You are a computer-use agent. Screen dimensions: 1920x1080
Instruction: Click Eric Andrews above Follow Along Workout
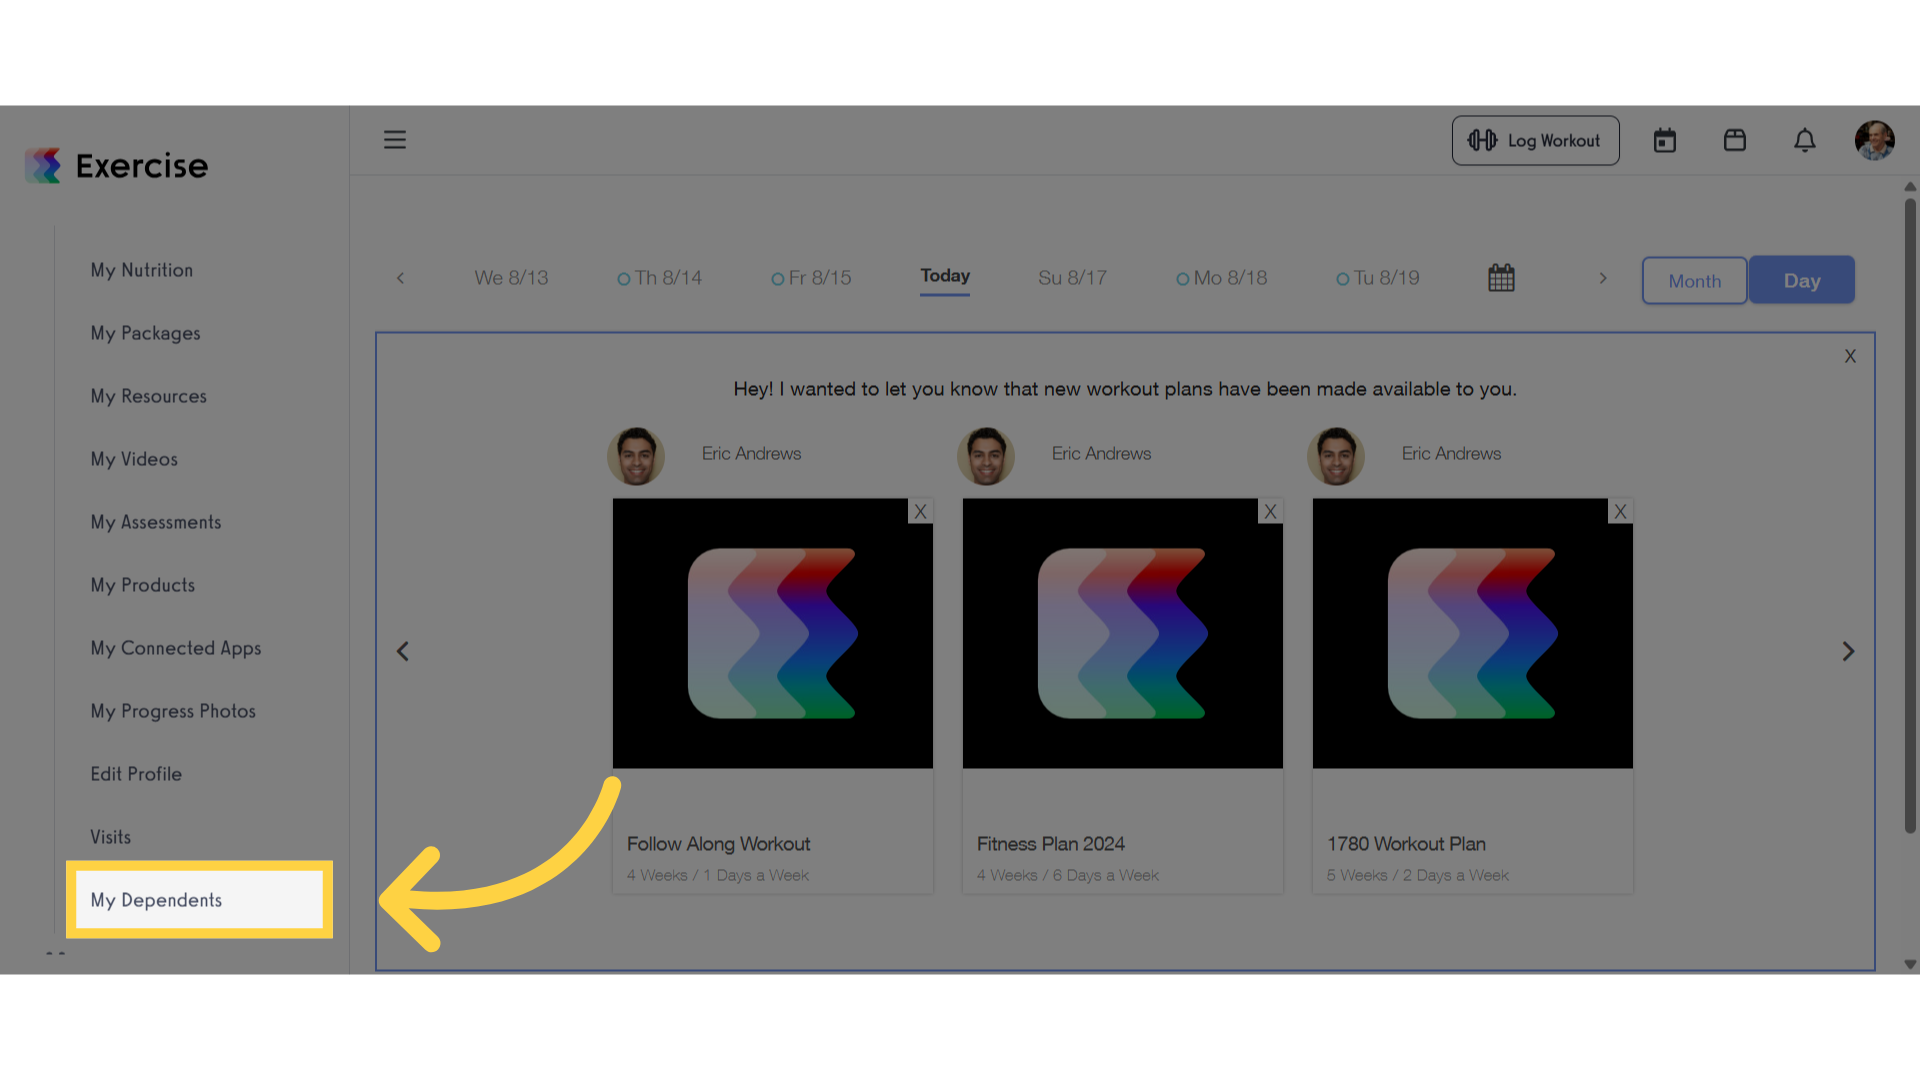pyautogui.click(x=751, y=454)
